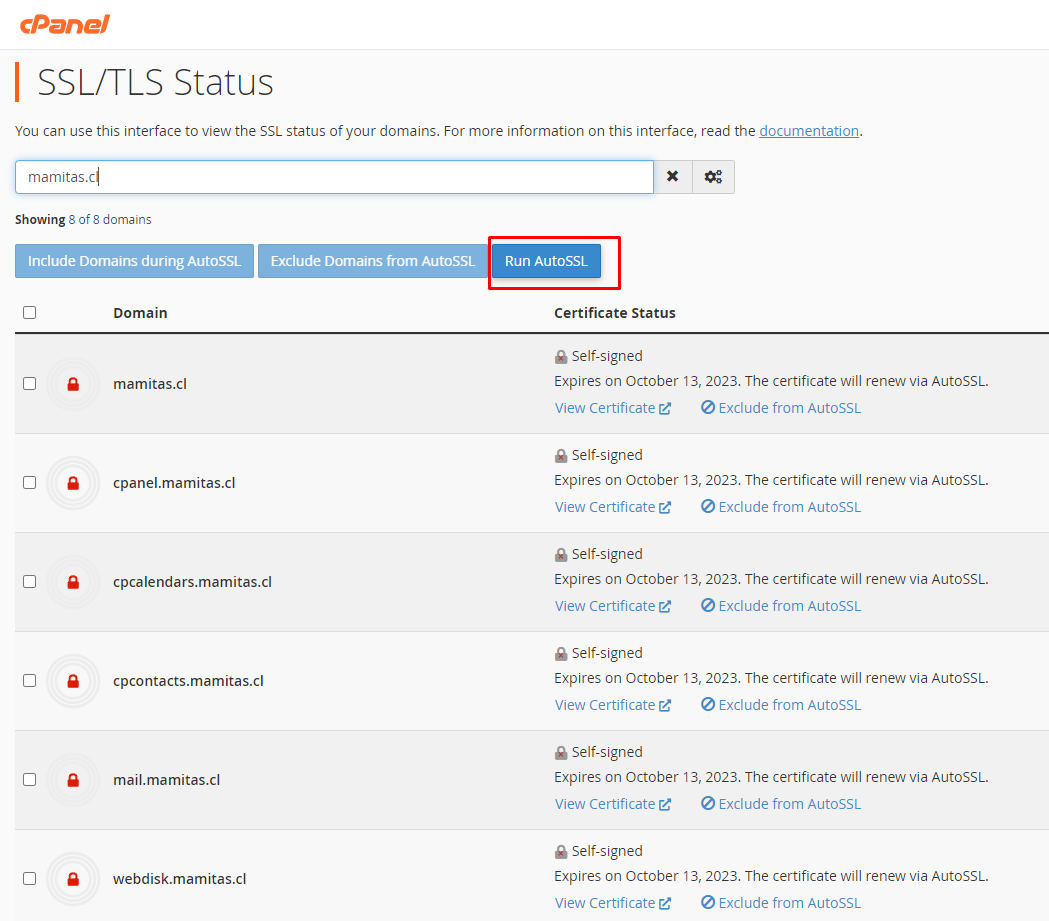Click the cPanel logo
The image size is (1049, 921).
(x=64, y=25)
